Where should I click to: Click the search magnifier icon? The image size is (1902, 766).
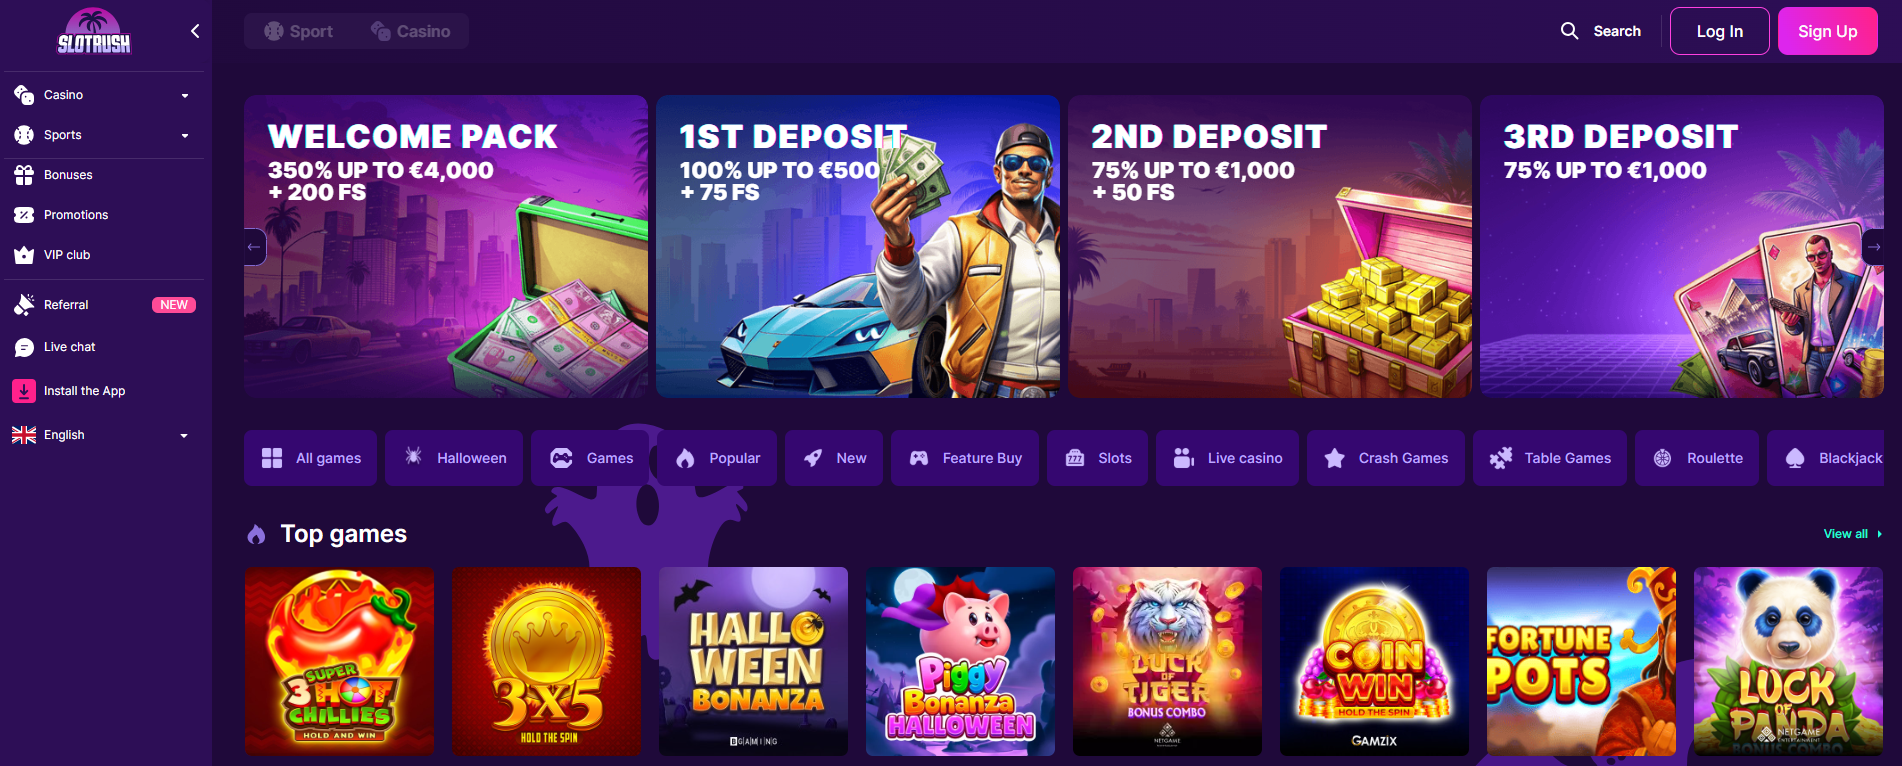(1570, 31)
